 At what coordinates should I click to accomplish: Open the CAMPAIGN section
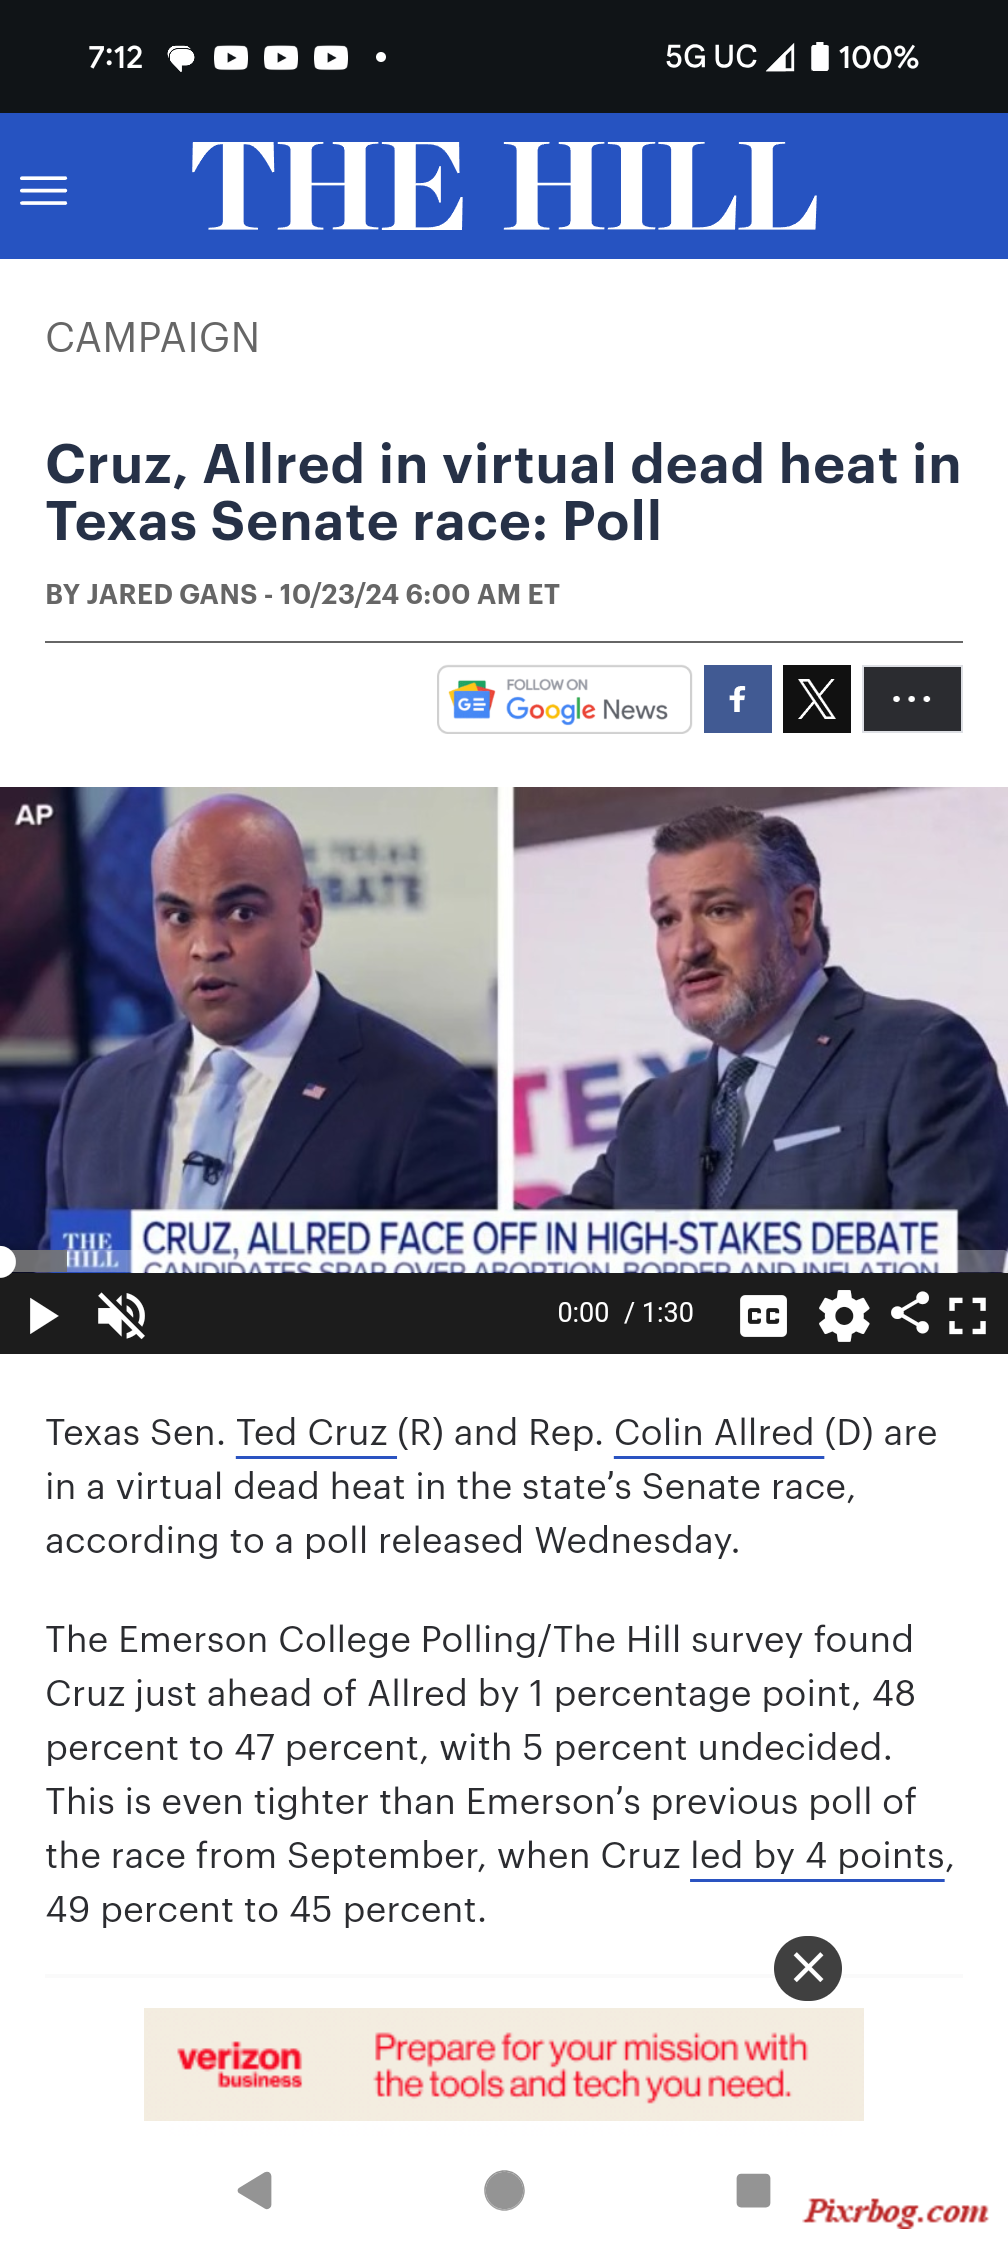[152, 338]
